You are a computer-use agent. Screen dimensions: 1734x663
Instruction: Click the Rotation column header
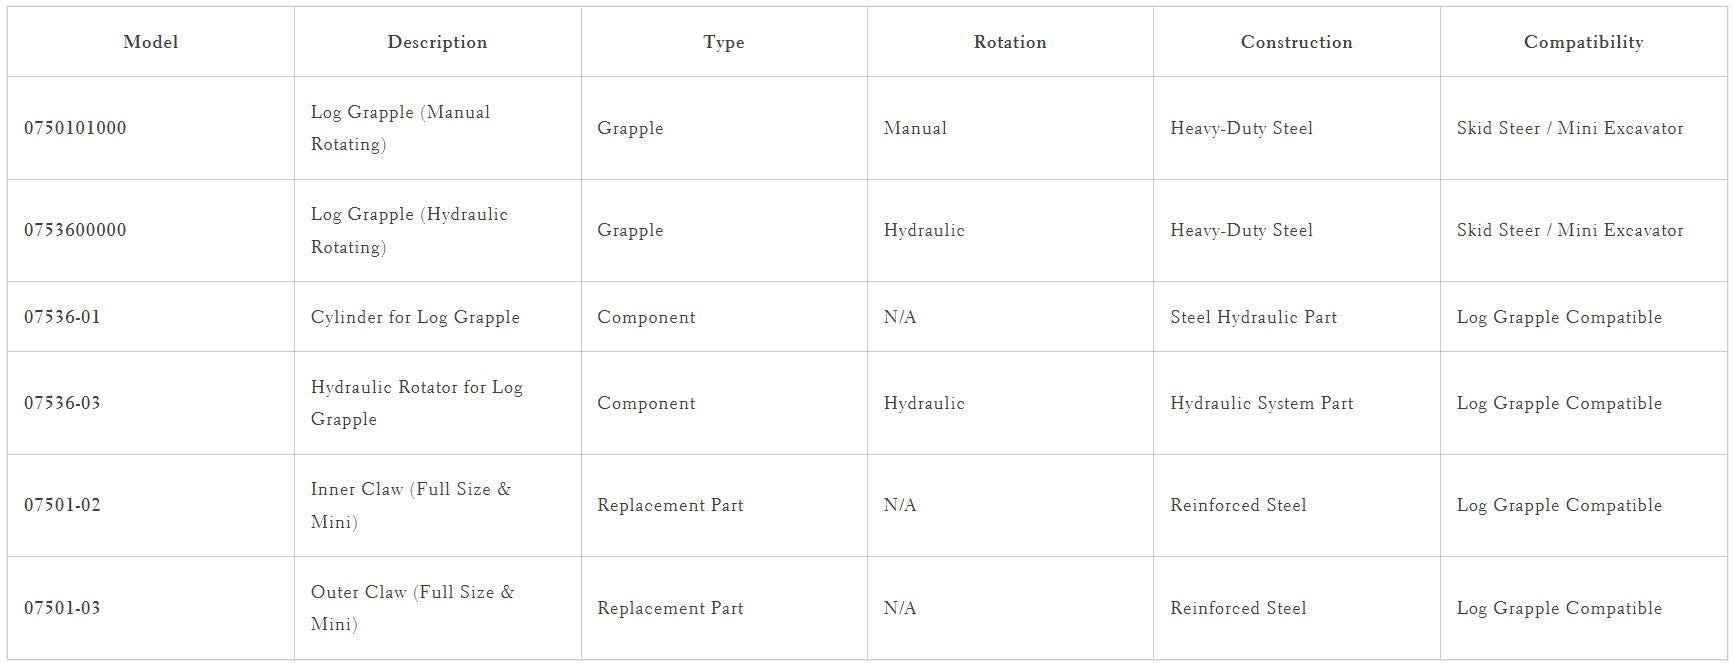point(1010,42)
